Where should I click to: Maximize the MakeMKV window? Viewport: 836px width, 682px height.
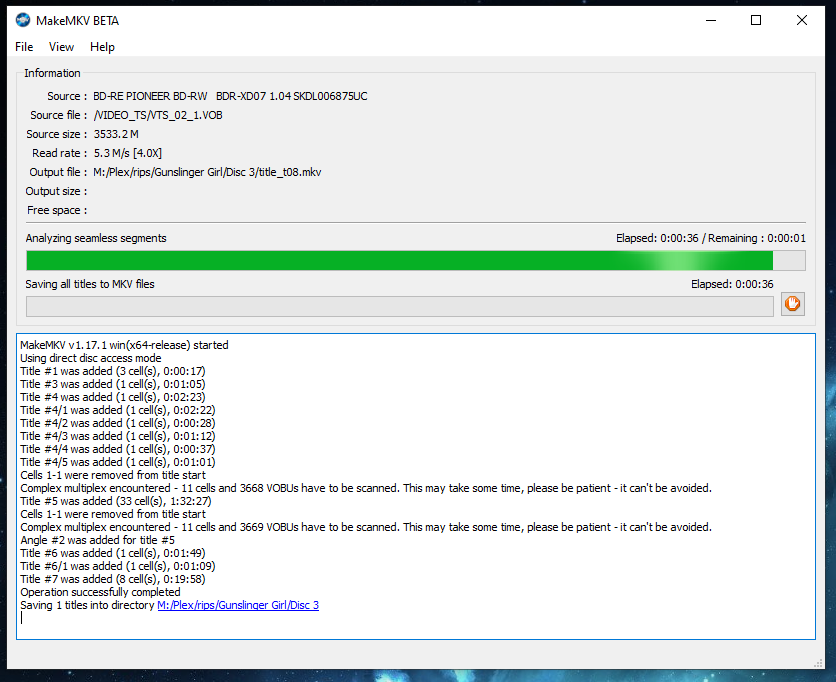(755, 19)
